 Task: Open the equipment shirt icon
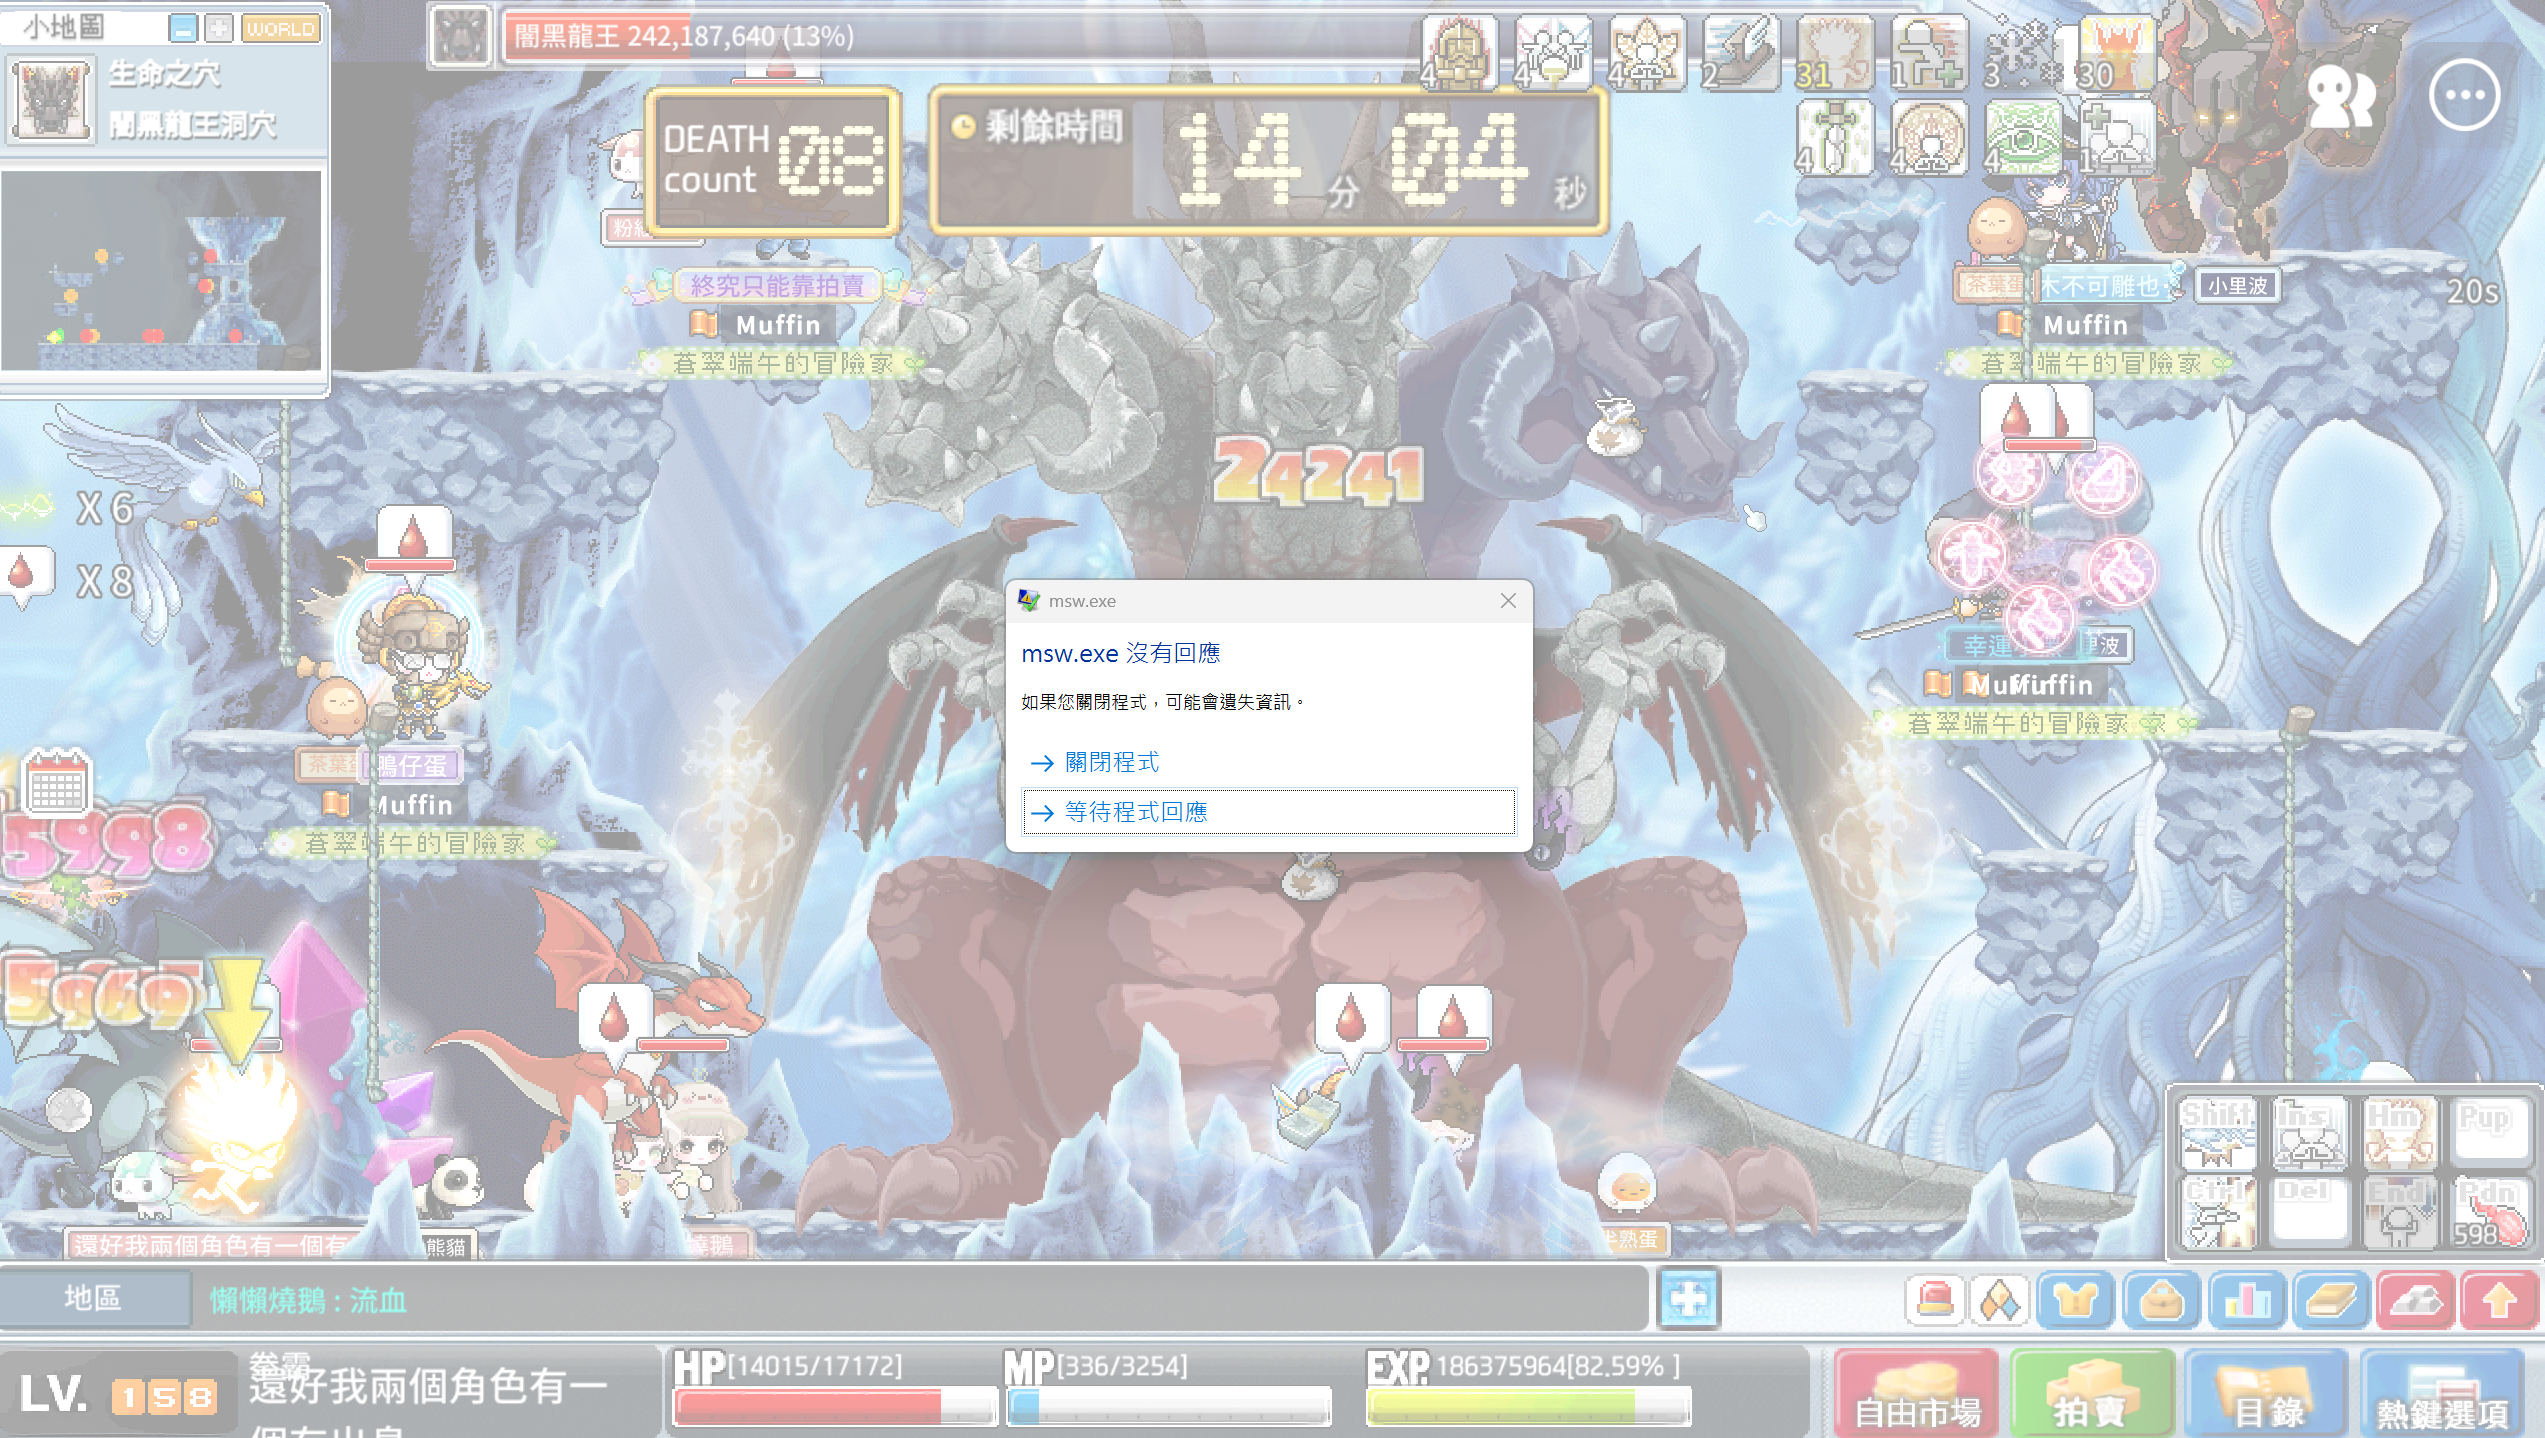2074,1300
